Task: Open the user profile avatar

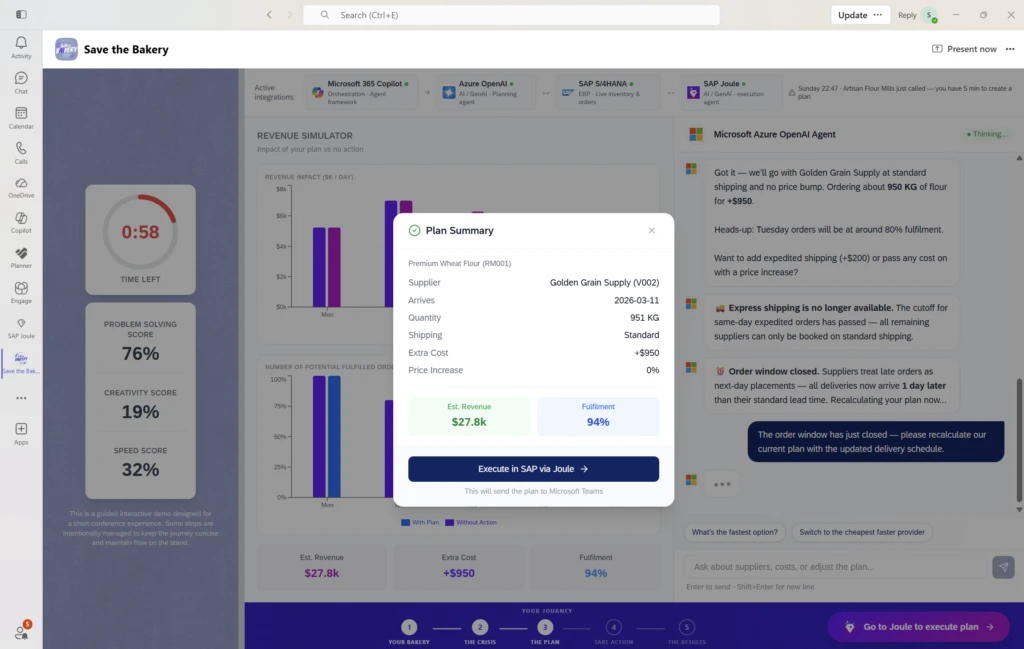Action: pyautogui.click(x=929, y=15)
